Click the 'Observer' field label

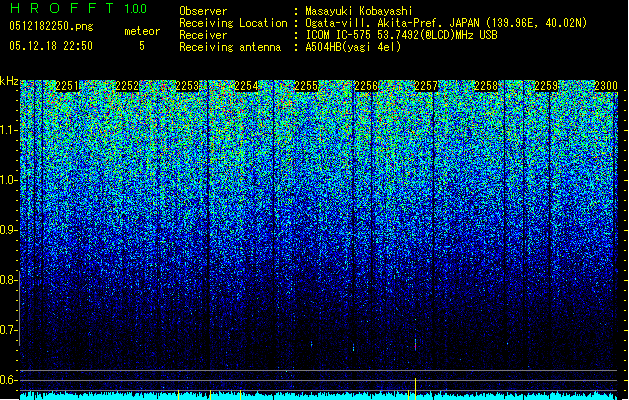tap(203, 11)
